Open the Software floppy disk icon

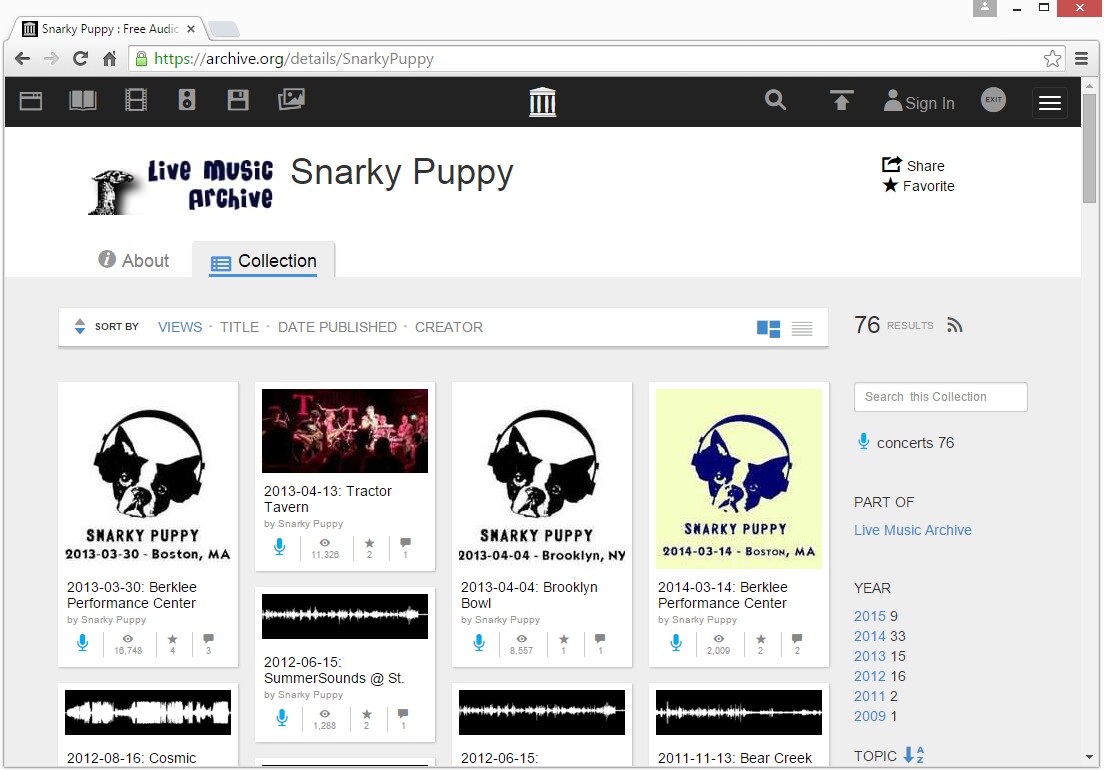pyautogui.click(x=238, y=100)
